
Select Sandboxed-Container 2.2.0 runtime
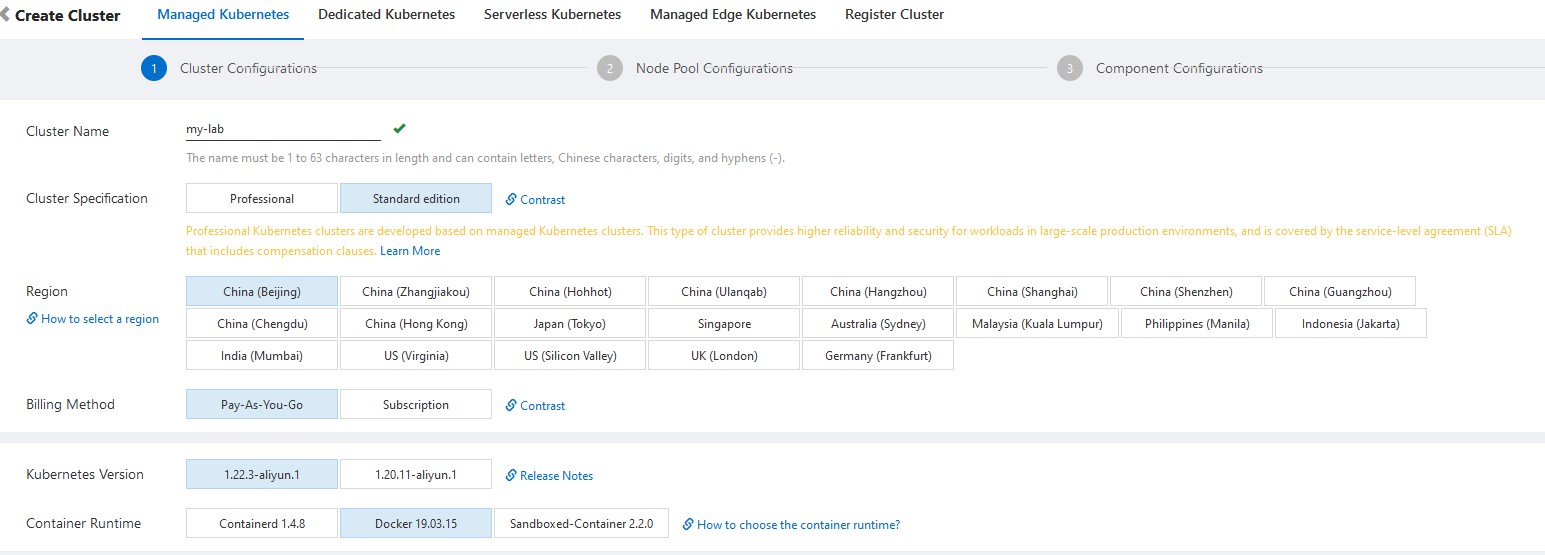(x=581, y=523)
